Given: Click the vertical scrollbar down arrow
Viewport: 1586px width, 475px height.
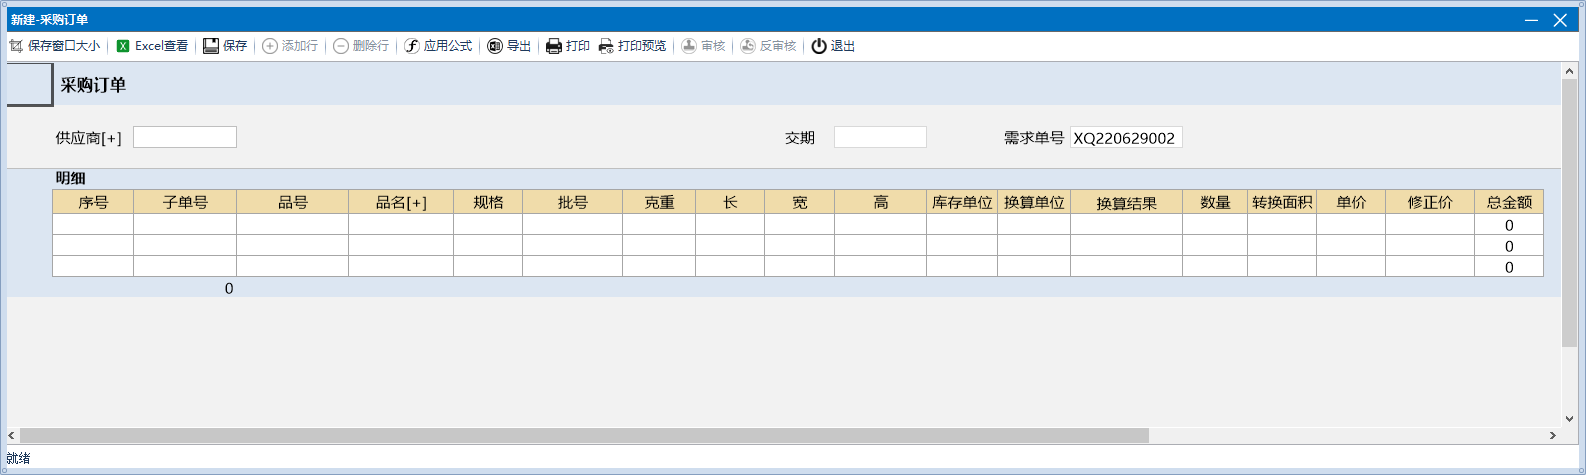Looking at the screenshot, I should click(1569, 419).
